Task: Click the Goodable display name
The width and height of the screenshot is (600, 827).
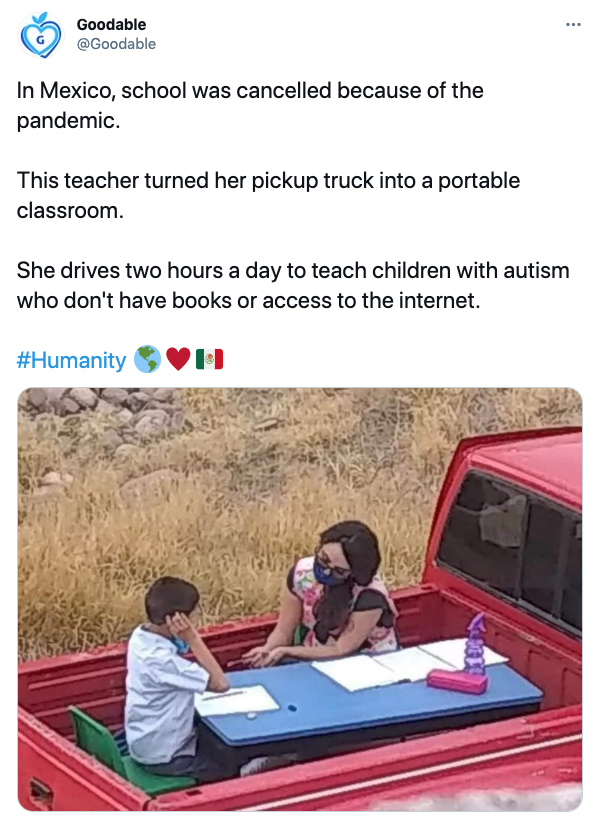Action: (x=111, y=24)
